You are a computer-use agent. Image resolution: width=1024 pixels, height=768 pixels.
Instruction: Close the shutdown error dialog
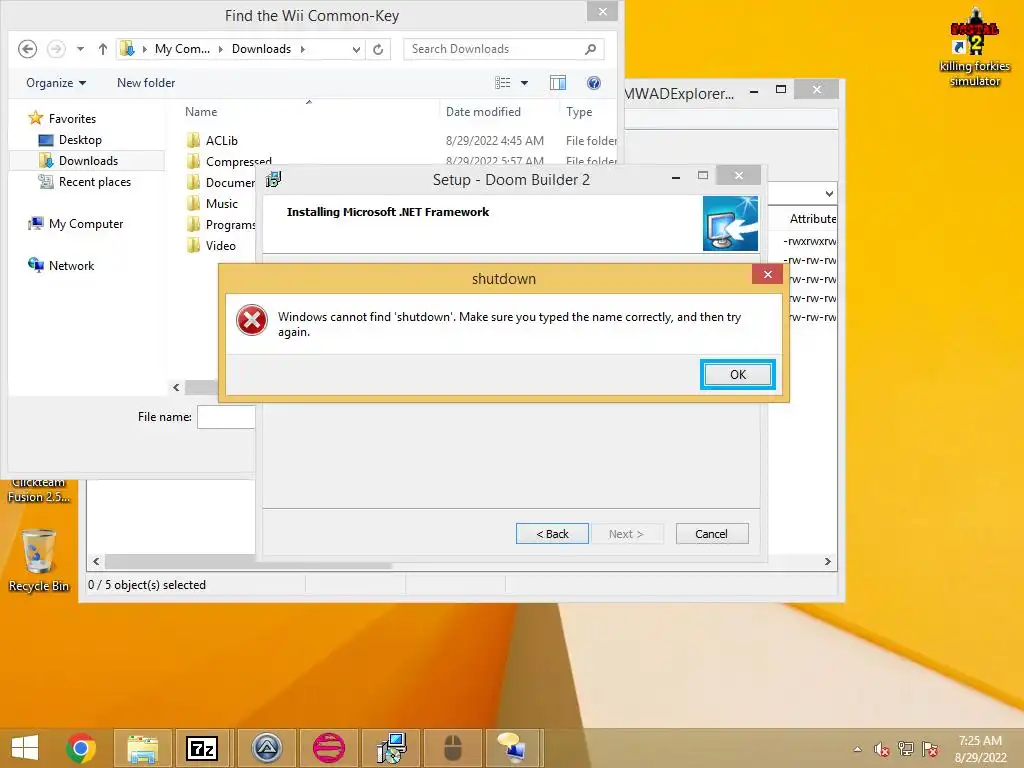coord(767,274)
